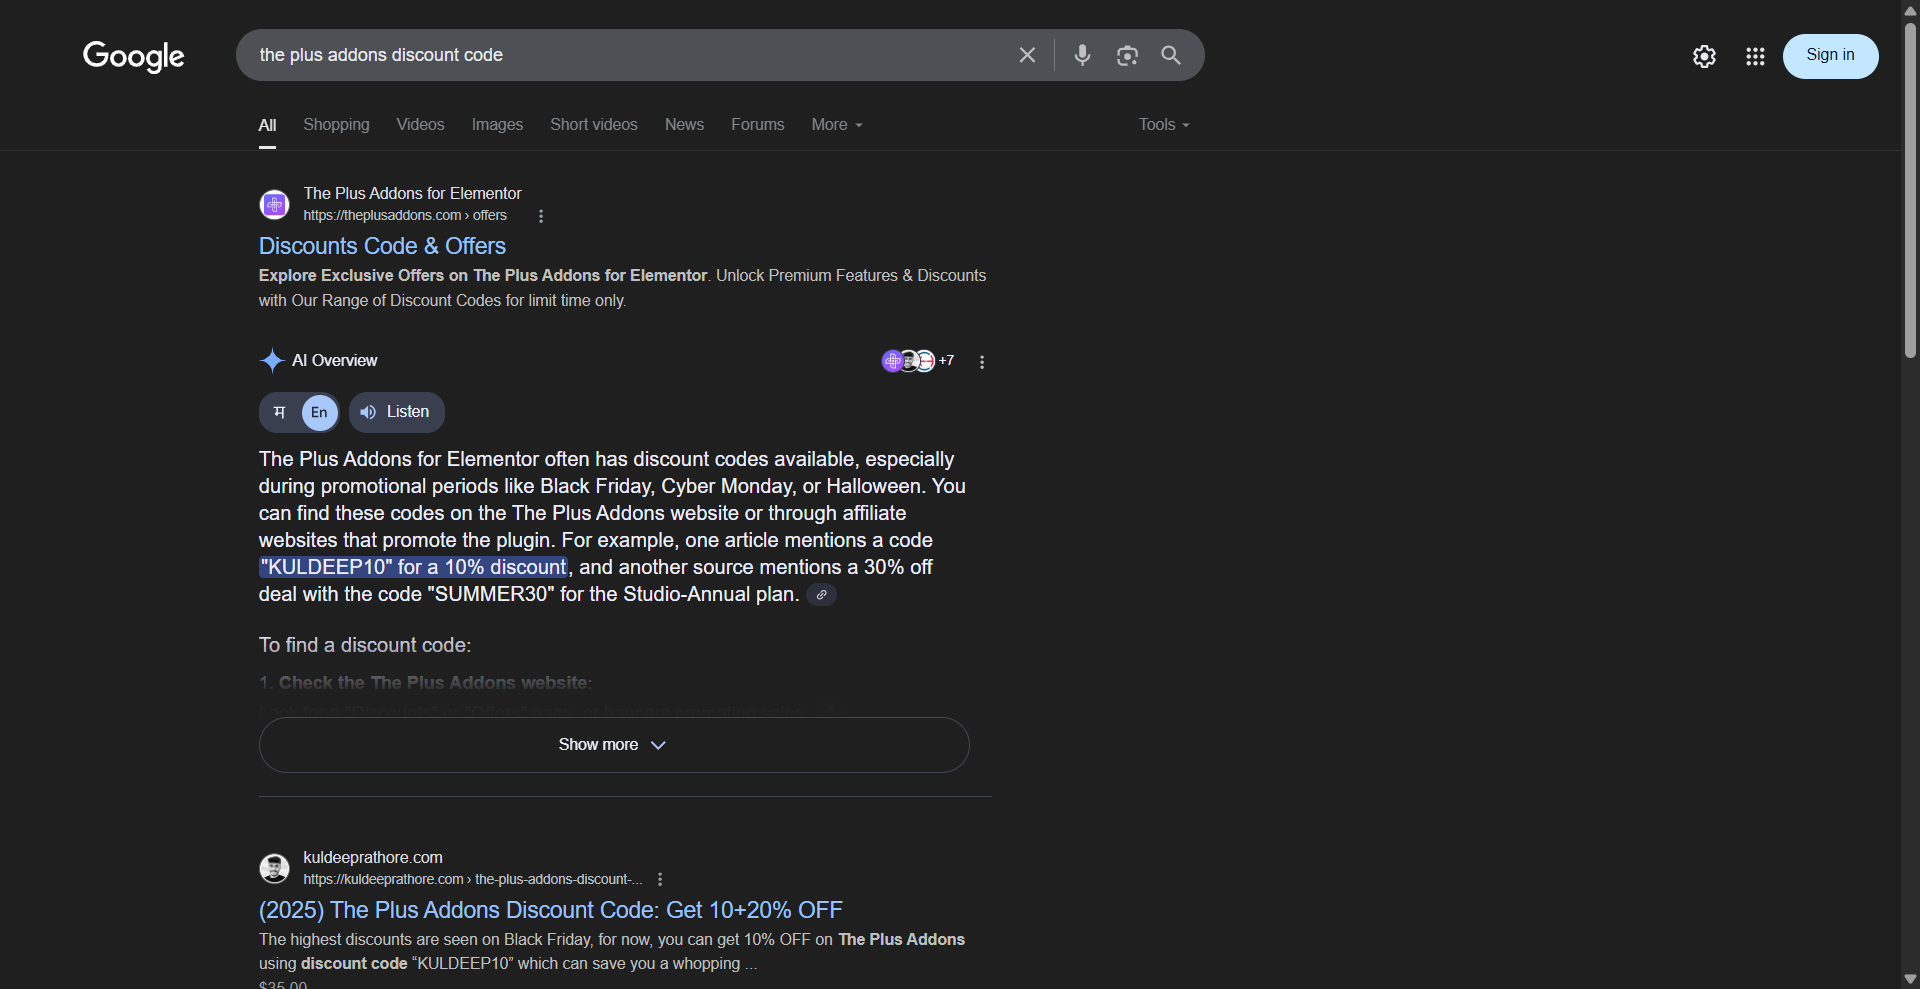Viewport: 1920px width, 989px height.
Task: Switch to the News tab
Action: pos(684,125)
